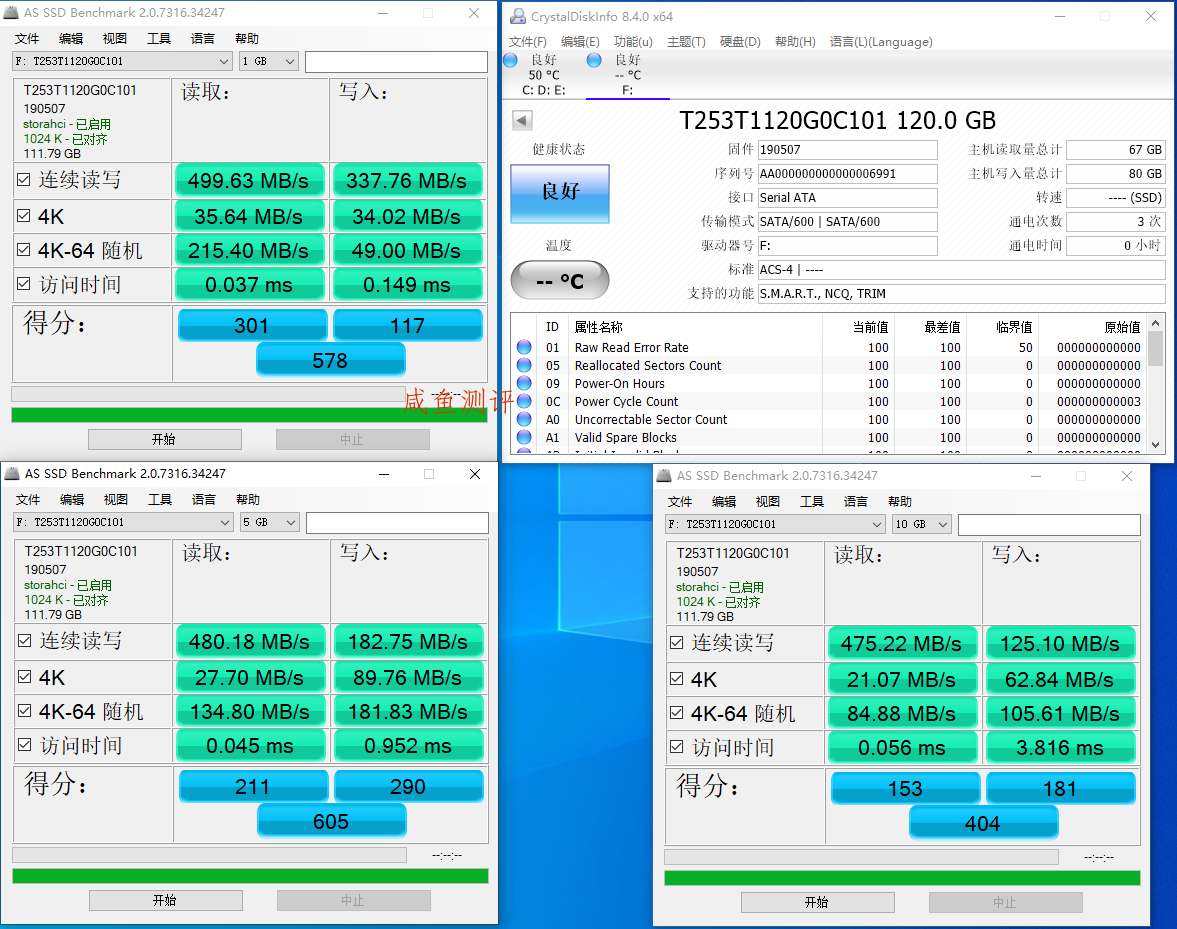This screenshot has height=929, width=1177.
Task: Open 主题(T) menu in CrystalDiskInfo
Action: 686,42
